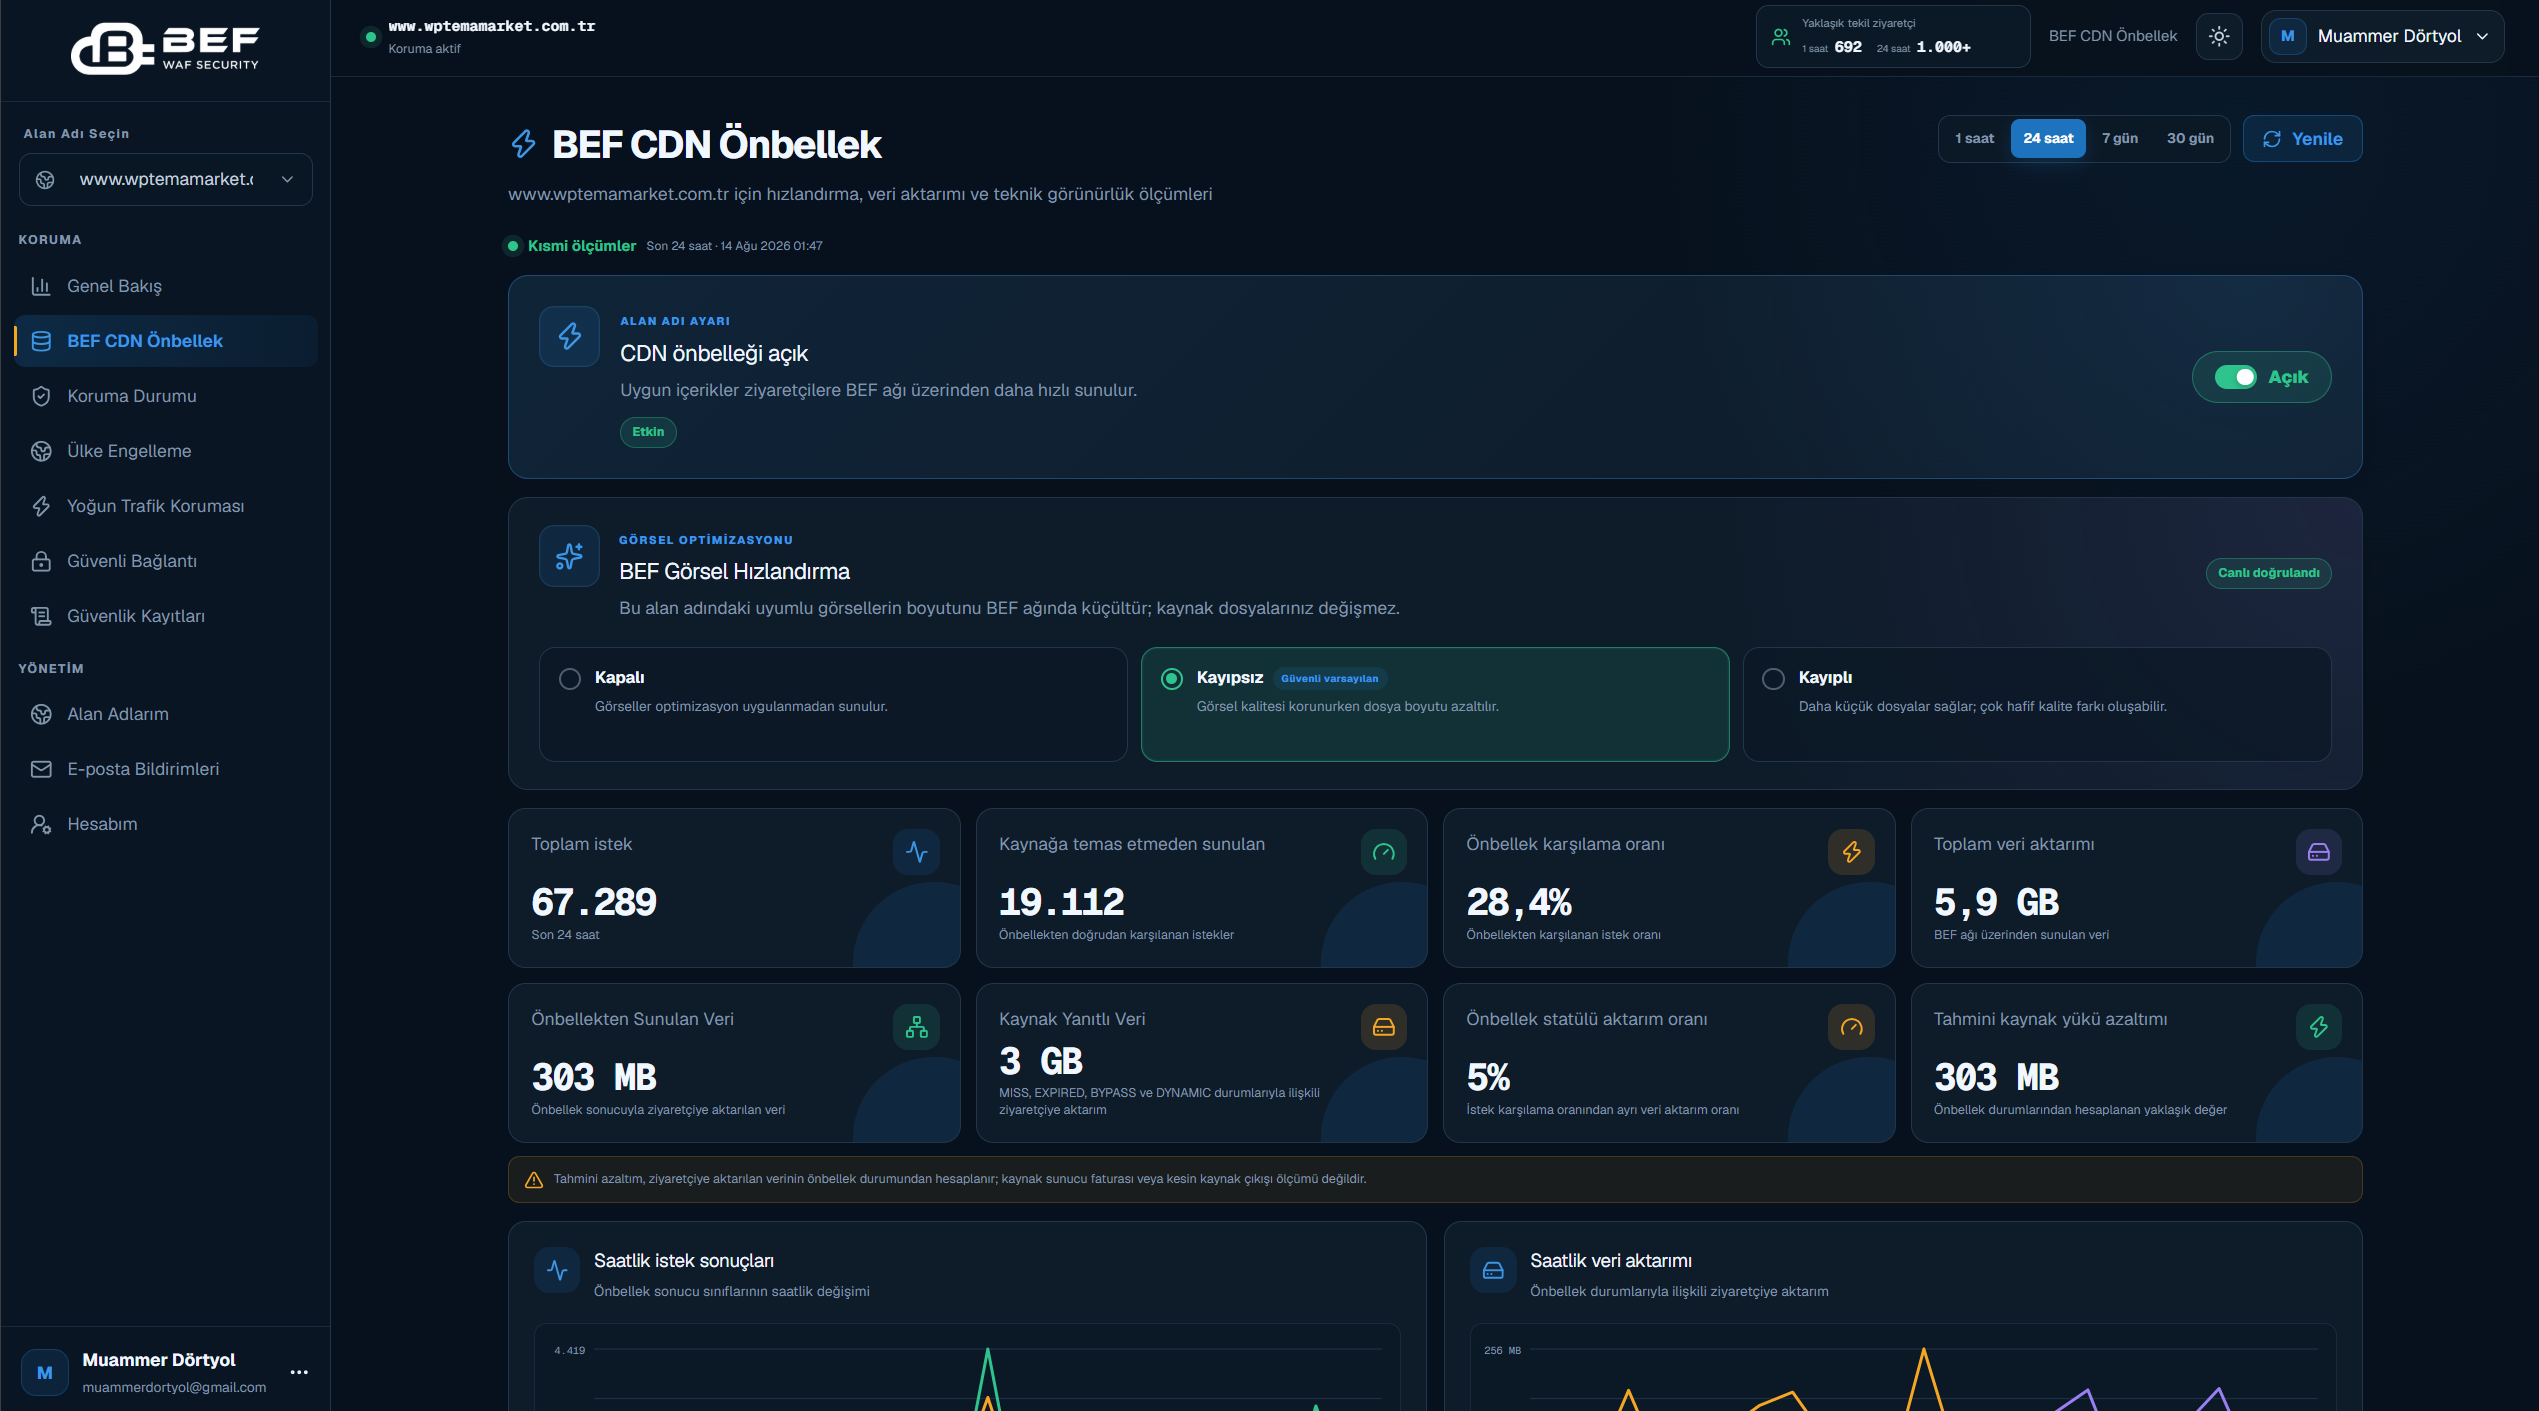
Task: Click the Etkin status badge
Action: coord(648,432)
